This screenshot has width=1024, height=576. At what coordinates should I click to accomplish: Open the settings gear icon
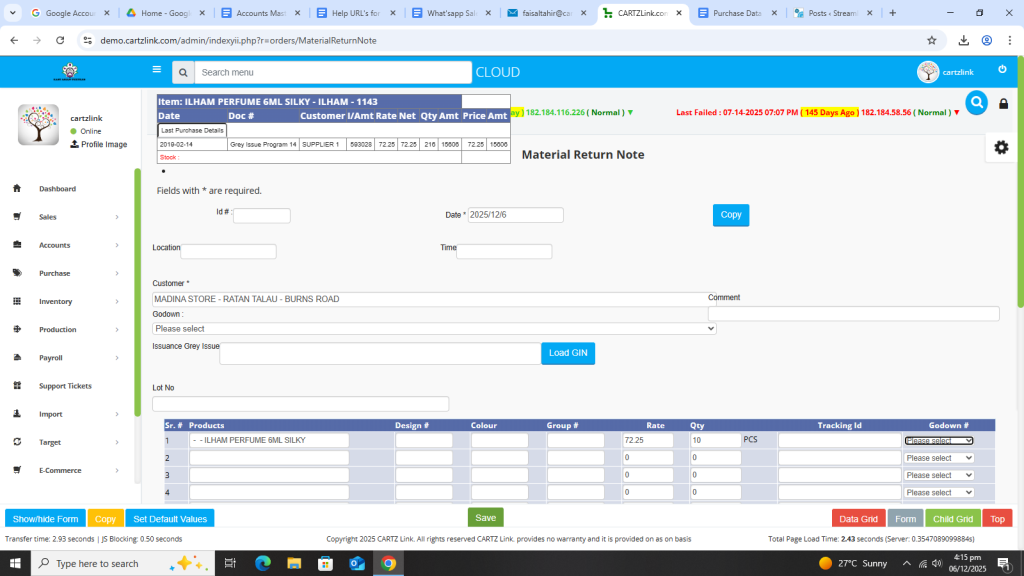(x=1001, y=147)
